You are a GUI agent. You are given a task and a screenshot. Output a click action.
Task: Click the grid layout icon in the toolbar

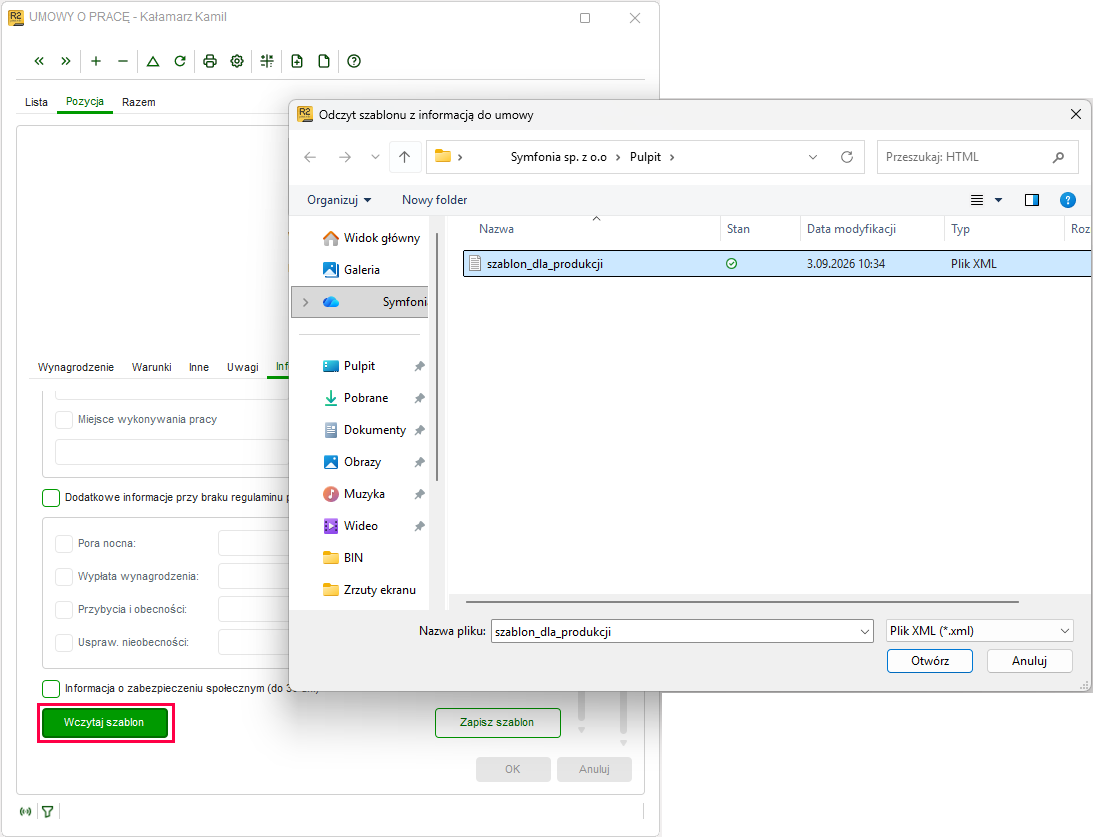[267, 61]
